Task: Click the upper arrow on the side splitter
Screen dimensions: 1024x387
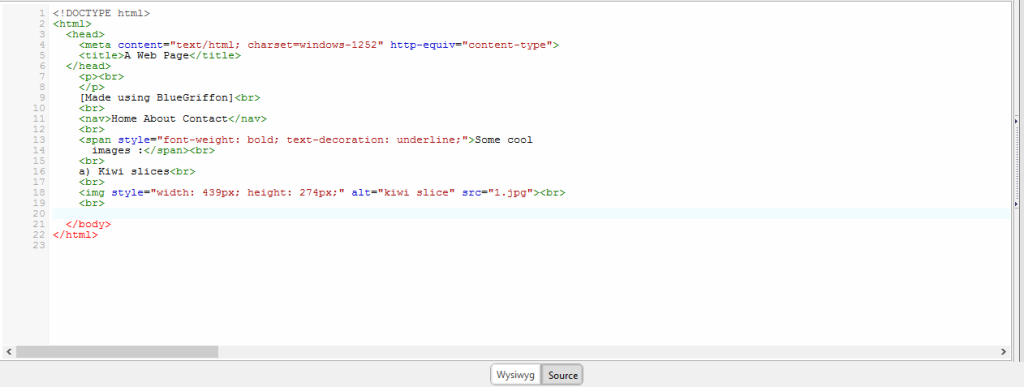Action: pos(1016,121)
